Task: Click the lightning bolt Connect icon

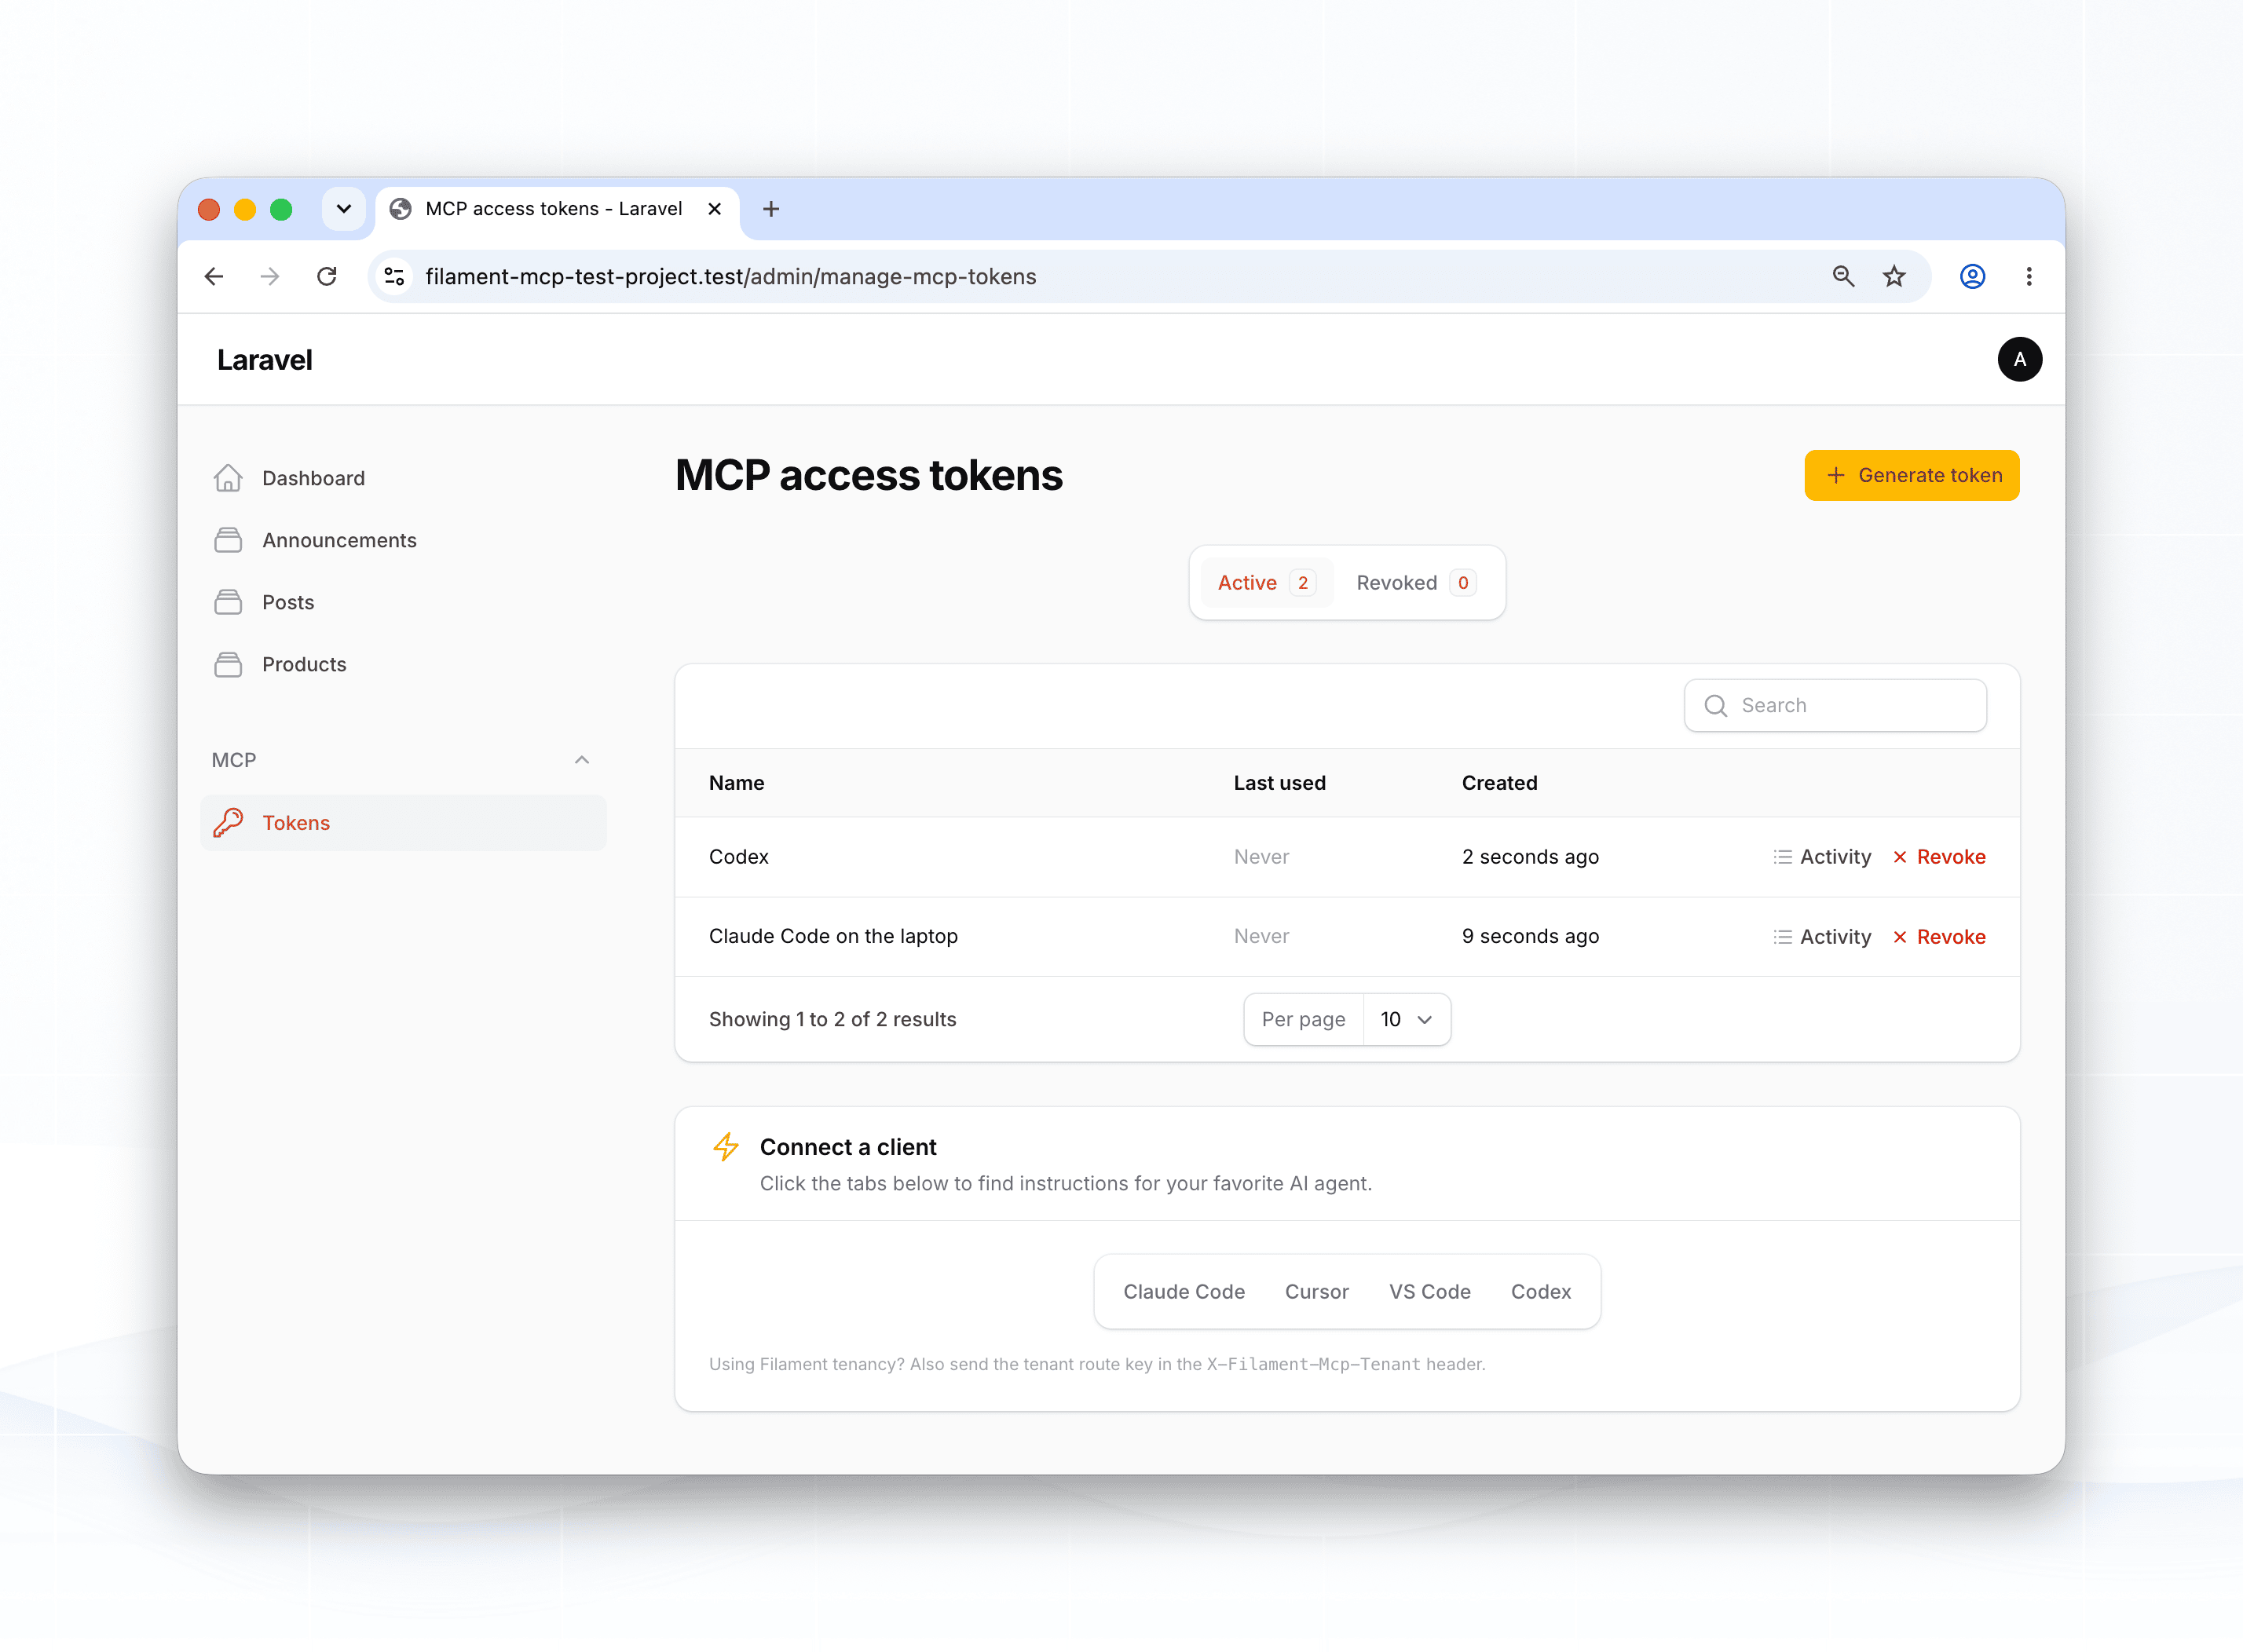Action: tap(726, 1146)
